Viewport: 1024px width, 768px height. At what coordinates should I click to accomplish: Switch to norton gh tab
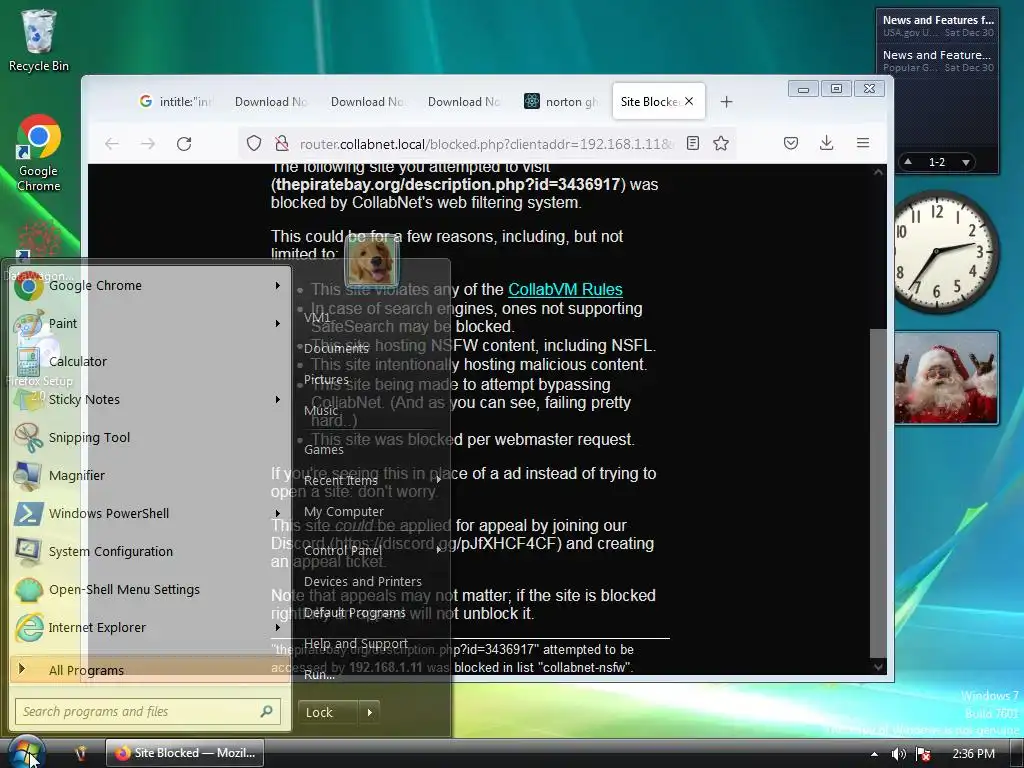tap(562, 101)
